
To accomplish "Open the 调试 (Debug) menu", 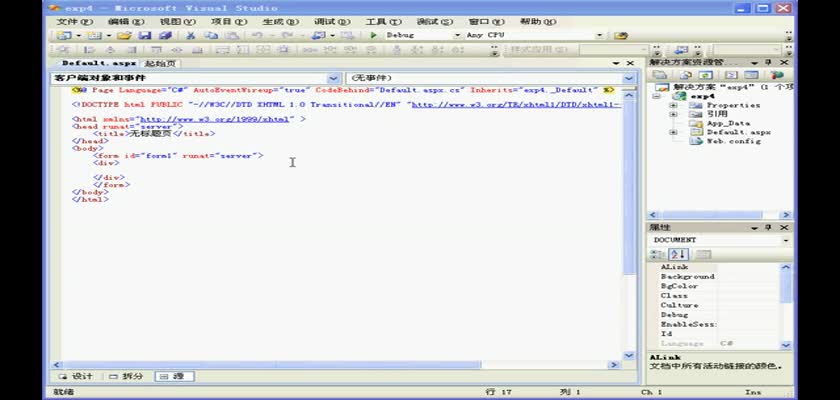I will click(323, 21).
